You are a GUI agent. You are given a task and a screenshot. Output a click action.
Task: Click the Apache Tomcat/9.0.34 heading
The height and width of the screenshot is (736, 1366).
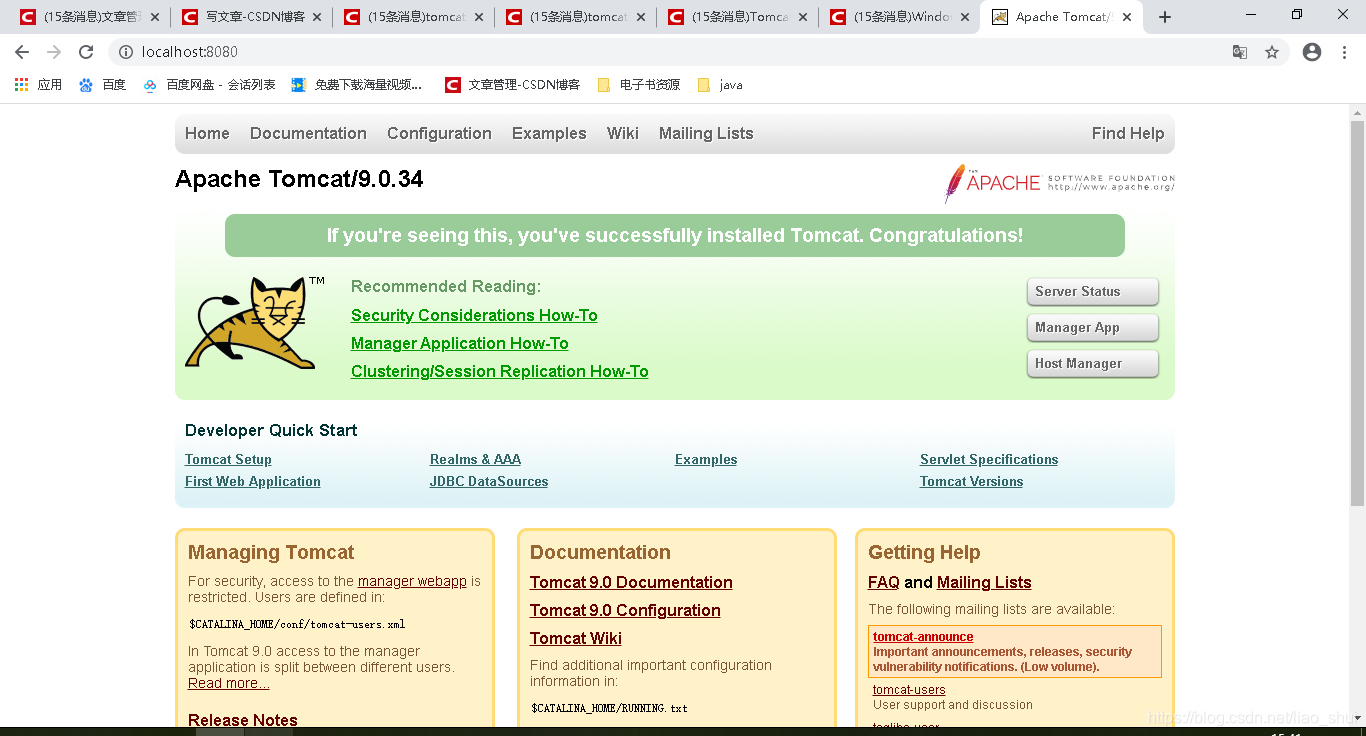[299, 179]
